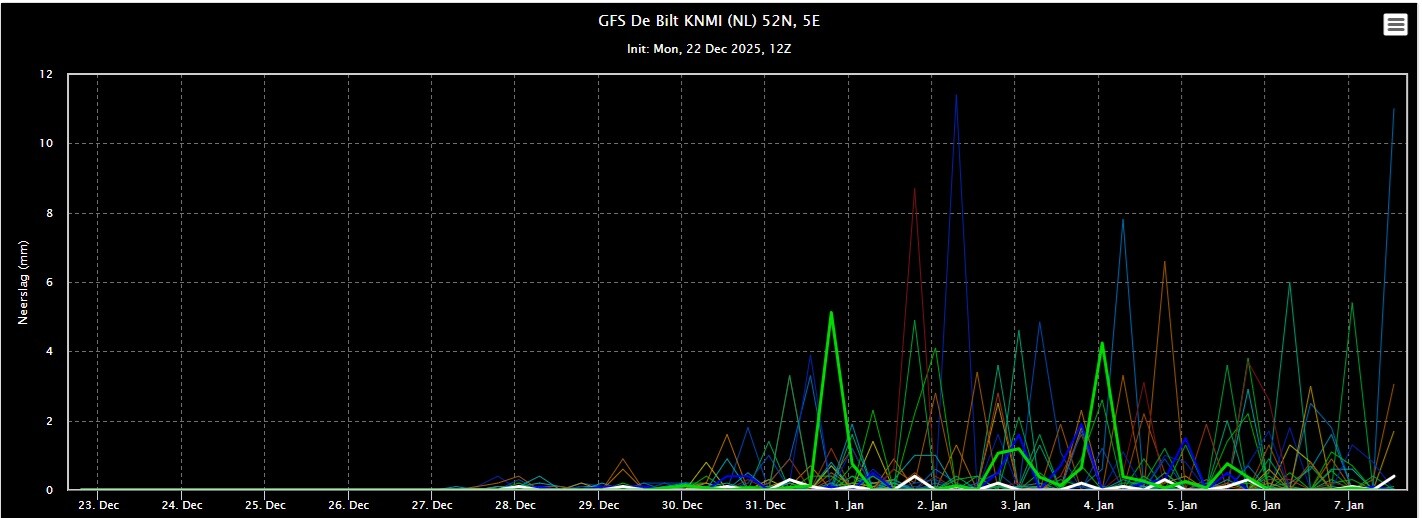
Task: Click the 23. Dec axis label
Action: [98, 505]
